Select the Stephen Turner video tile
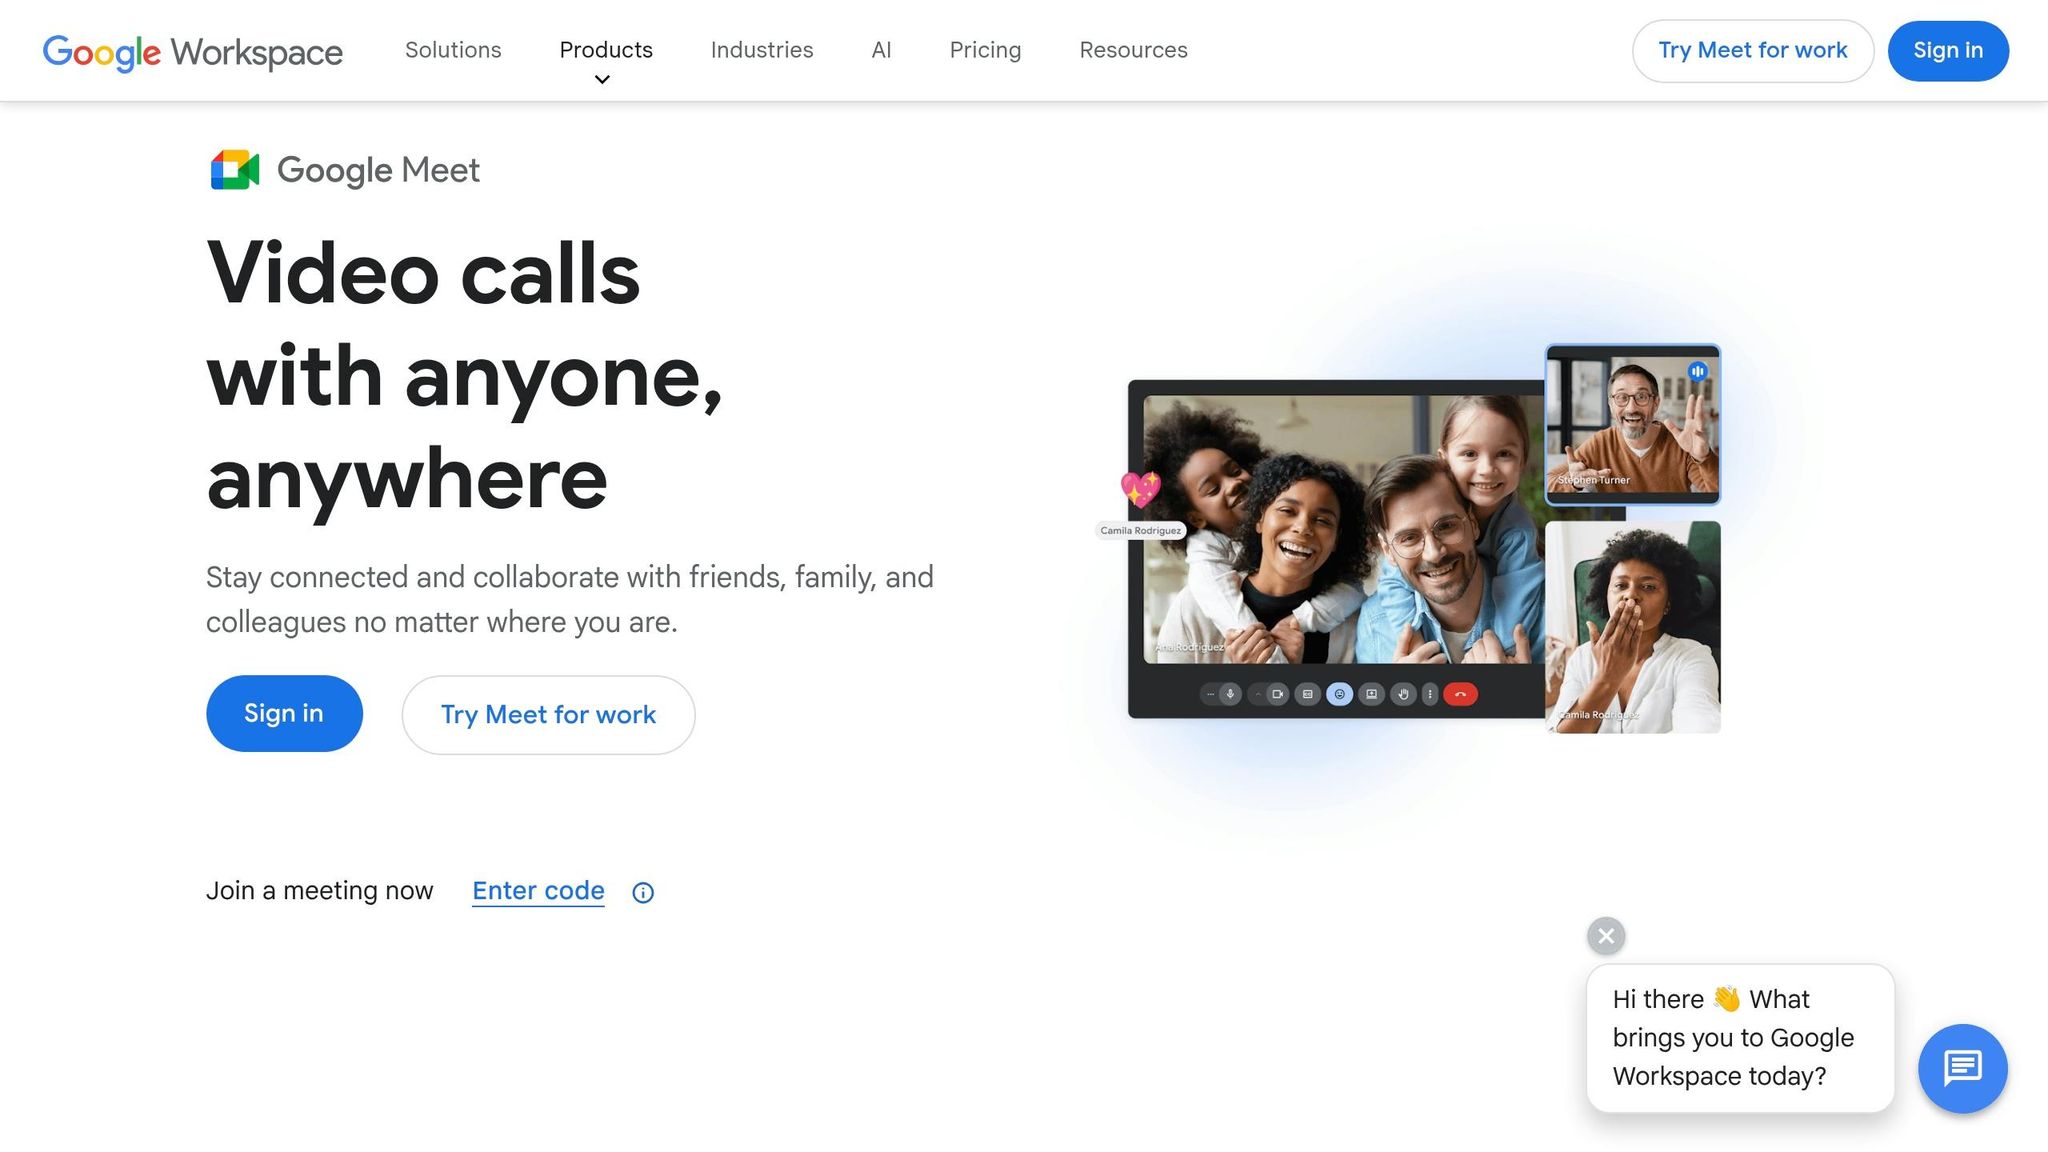Viewport: 2048px width, 1152px height. (1632, 424)
